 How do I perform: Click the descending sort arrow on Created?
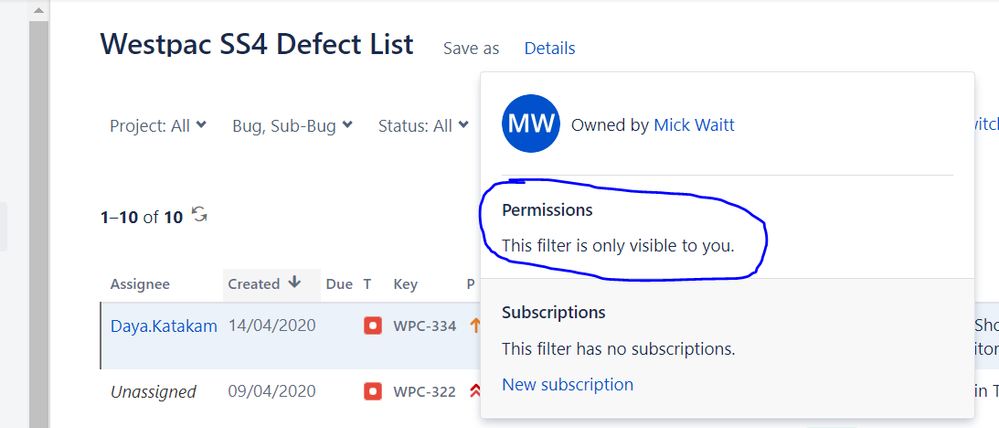point(294,282)
